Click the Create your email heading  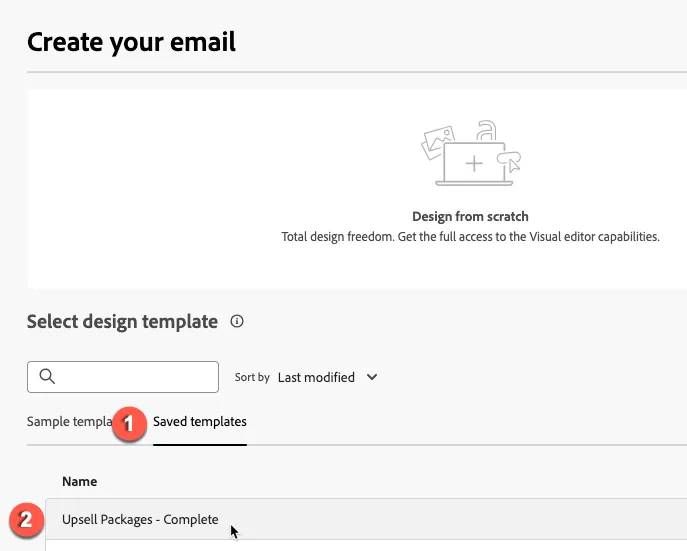[x=131, y=42]
